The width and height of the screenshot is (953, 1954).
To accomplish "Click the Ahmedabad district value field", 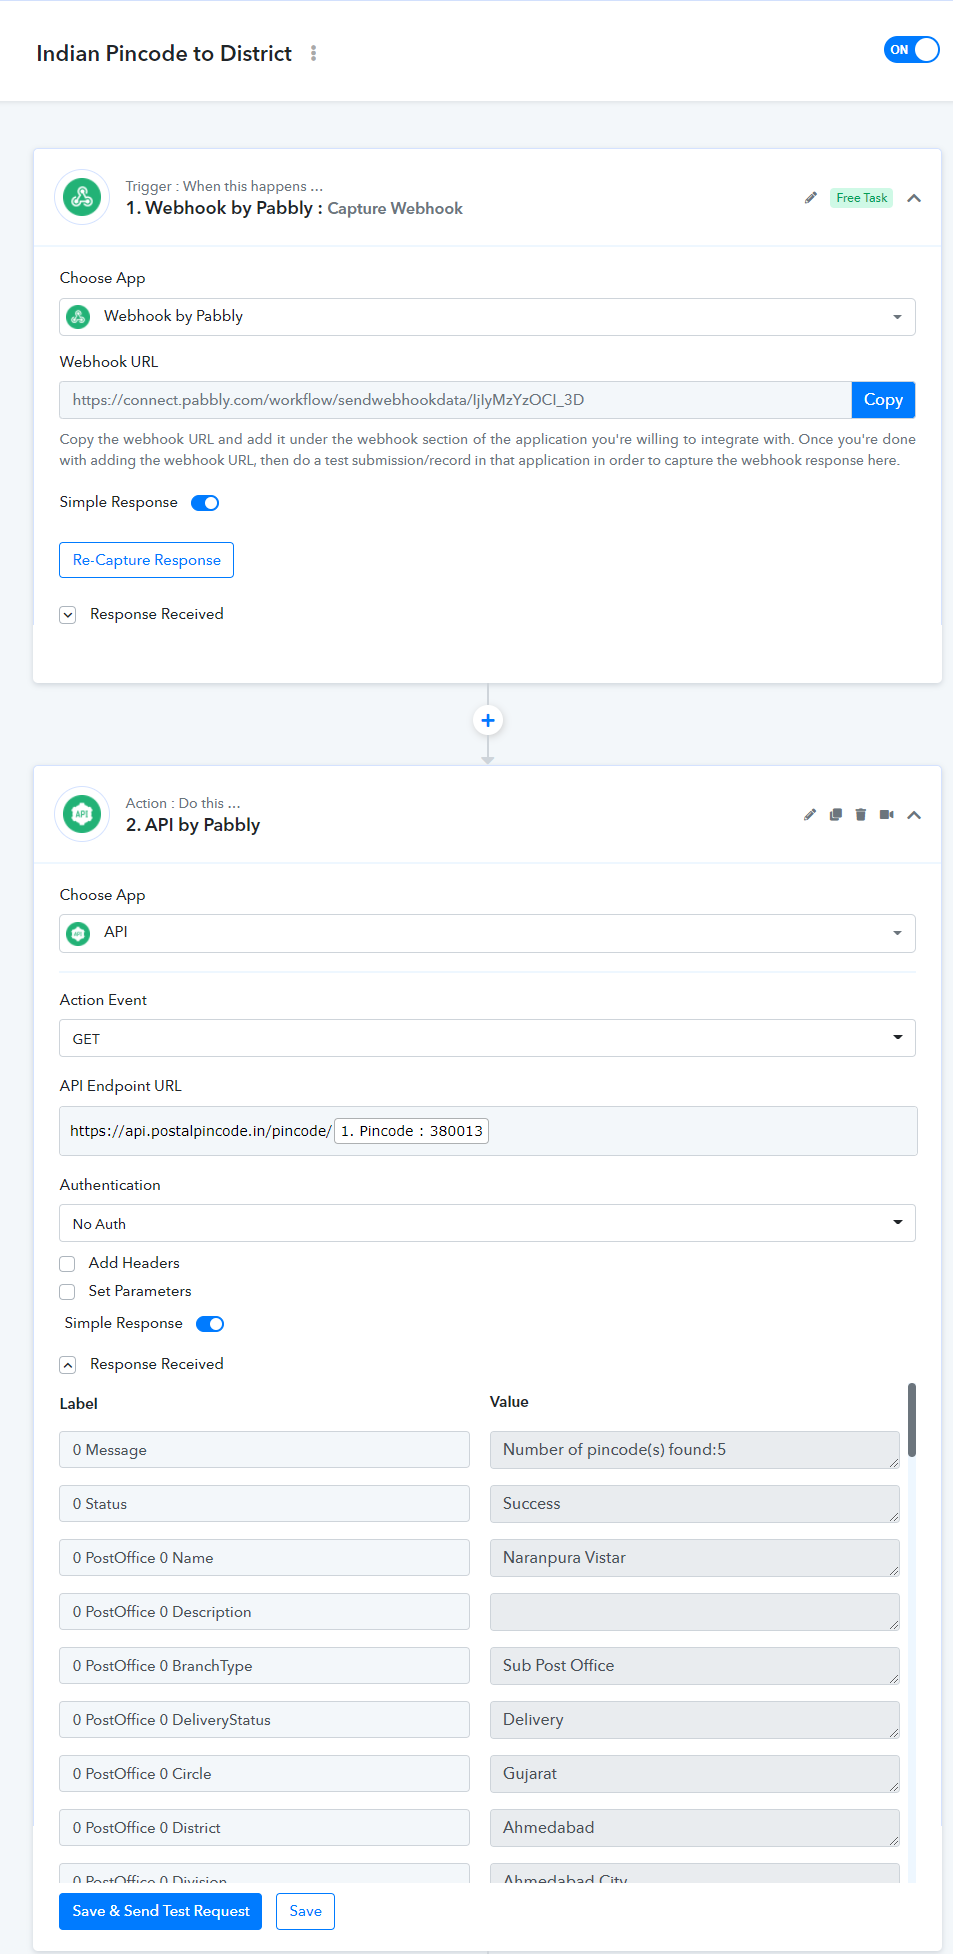I will [694, 1828].
